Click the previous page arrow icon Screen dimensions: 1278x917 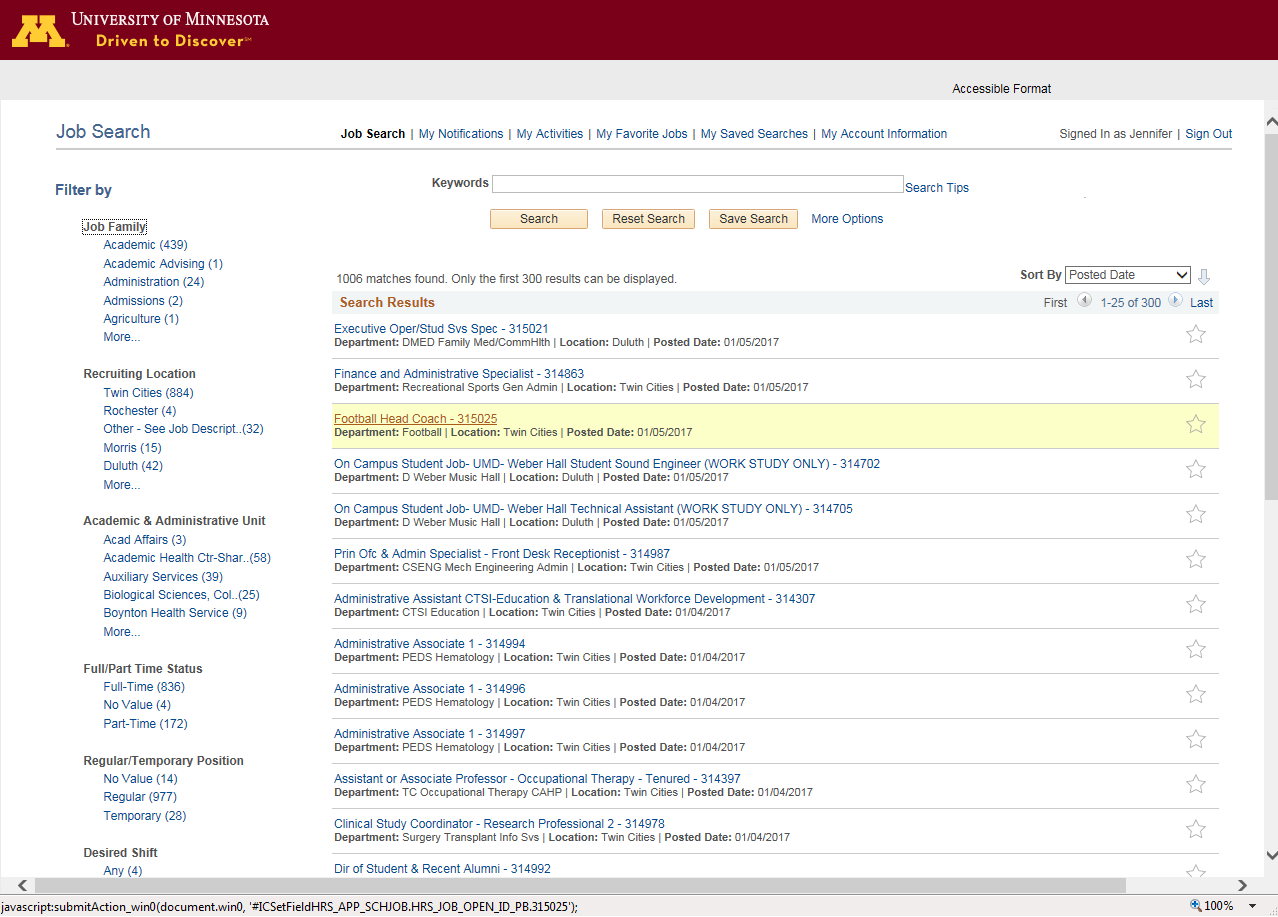coord(1084,301)
